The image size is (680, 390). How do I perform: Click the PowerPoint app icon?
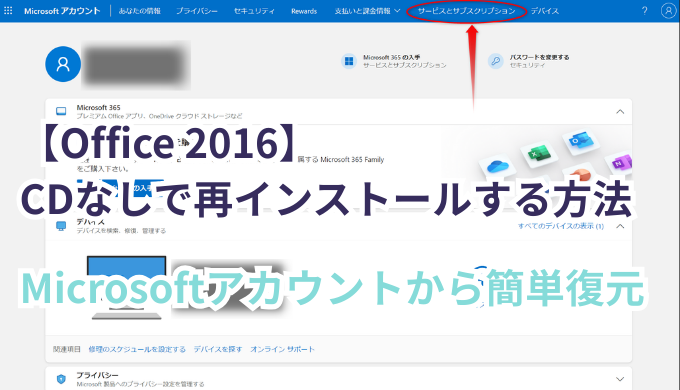click(x=581, y=174)
